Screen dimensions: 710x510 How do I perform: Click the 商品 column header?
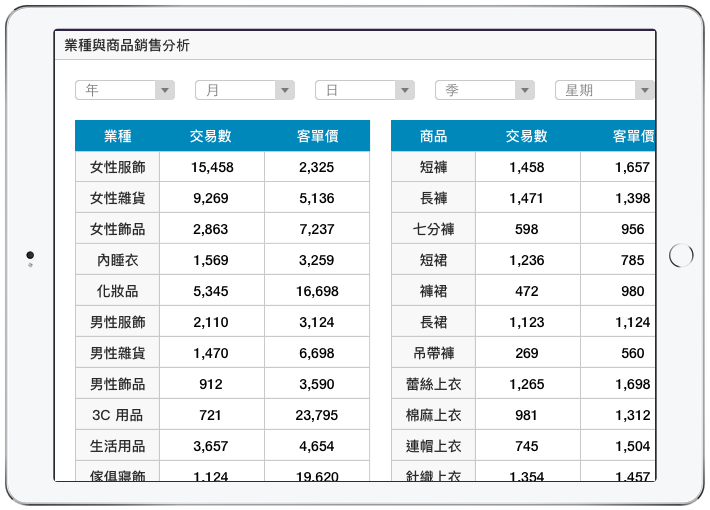point(433,136)
